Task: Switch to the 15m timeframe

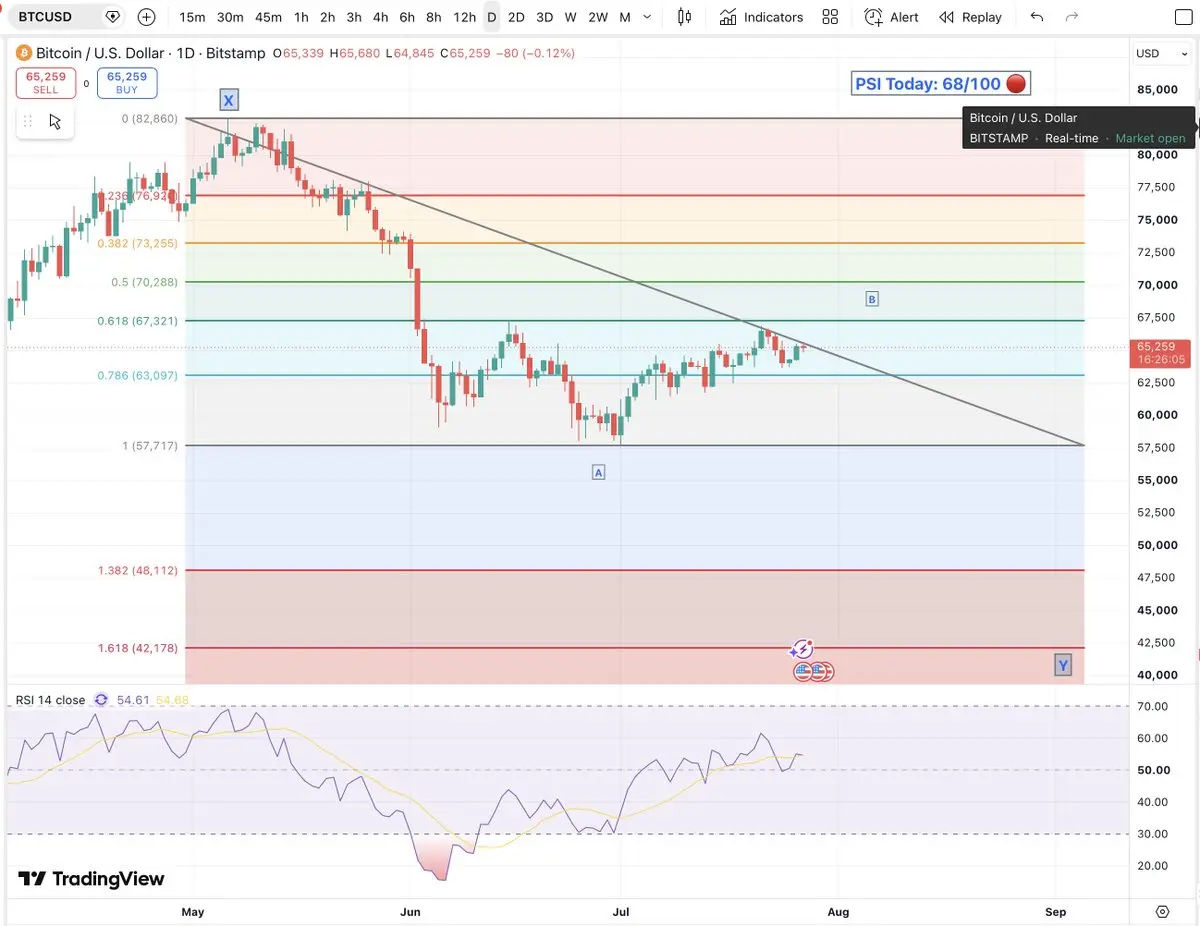Action: pos(192,17)
